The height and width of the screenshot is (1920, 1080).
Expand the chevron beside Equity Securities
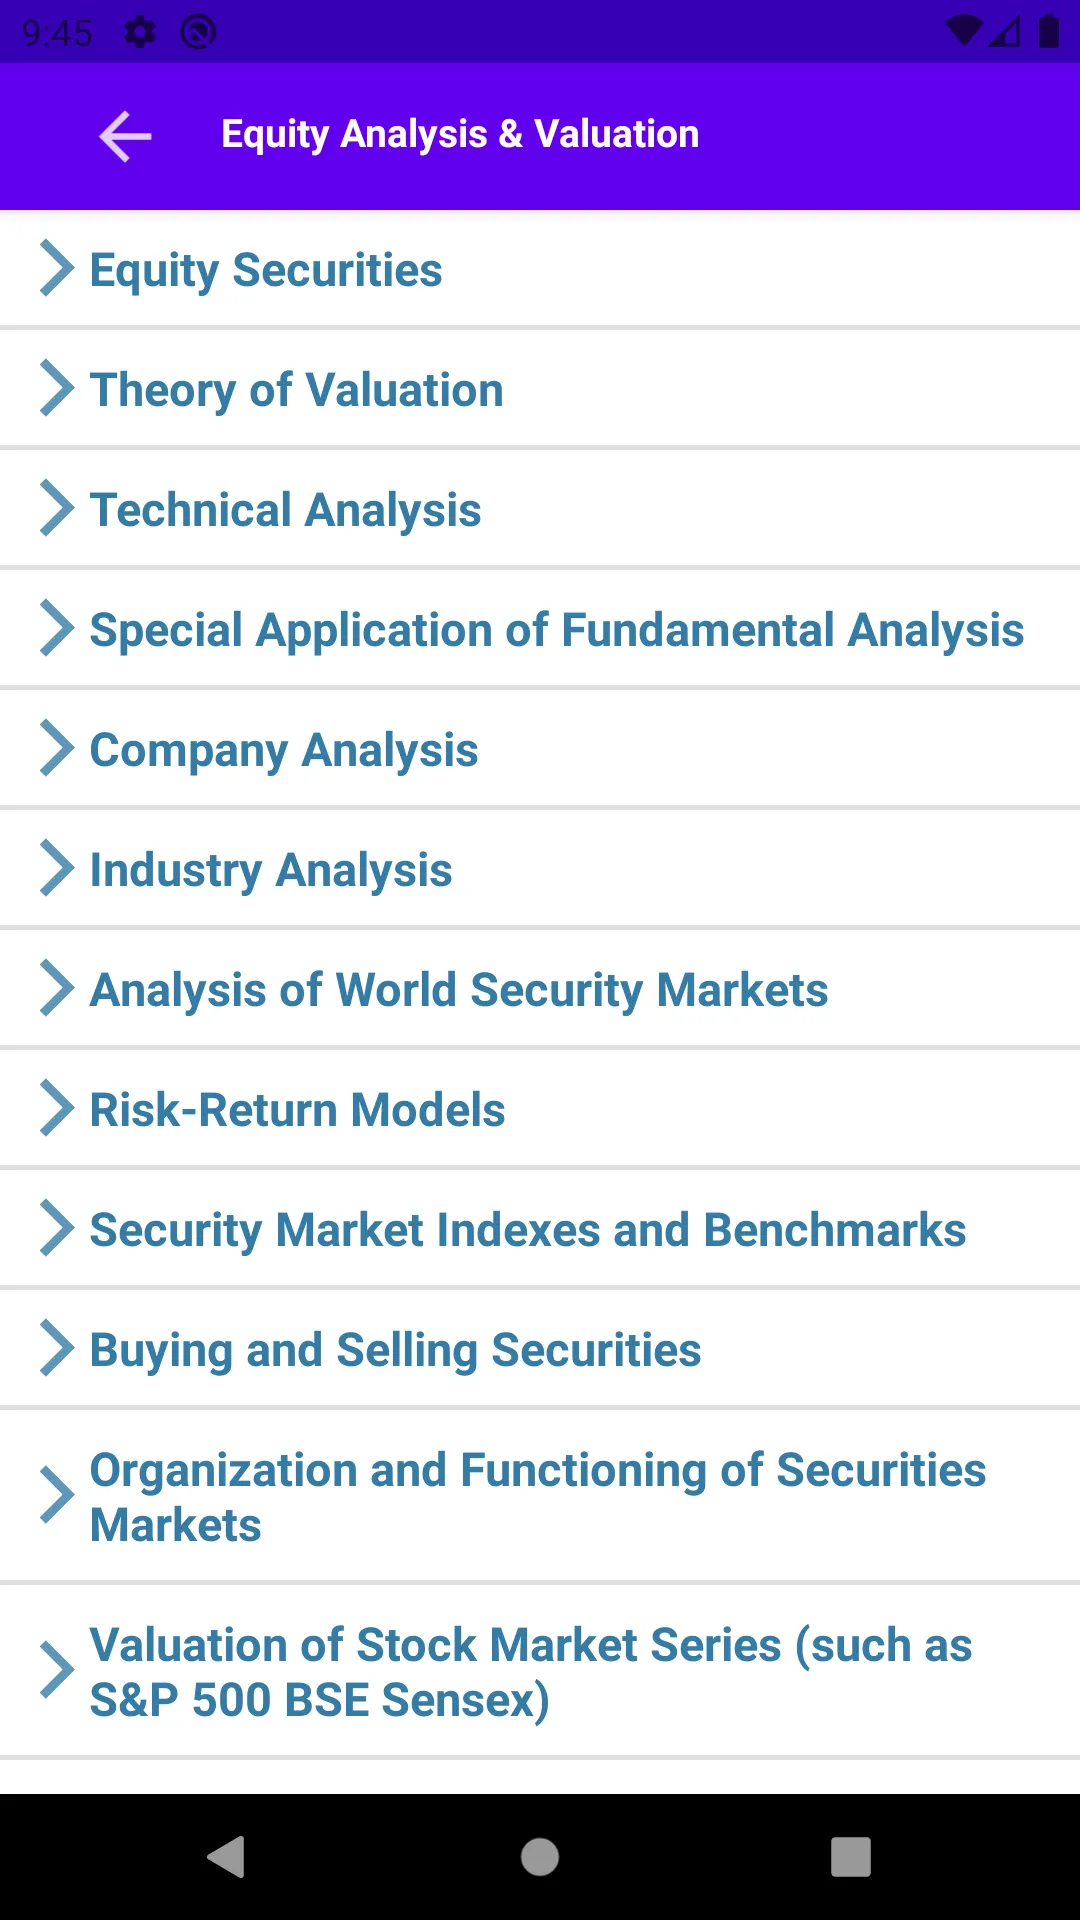point(57,269)
